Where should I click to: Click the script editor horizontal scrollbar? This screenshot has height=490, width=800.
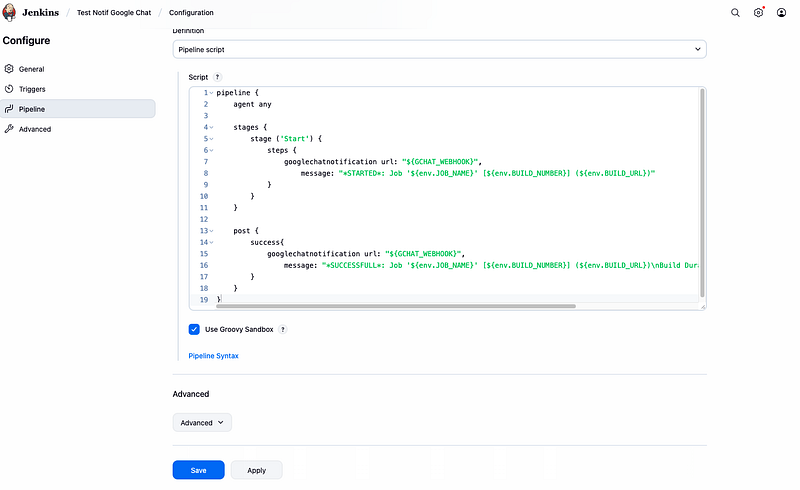(x=396, y=306)
